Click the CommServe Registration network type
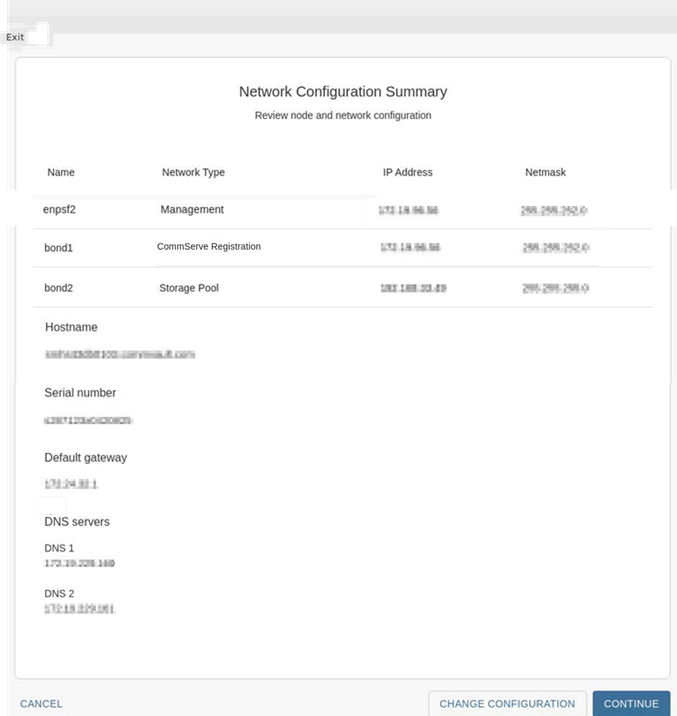 (x=208, y=247)
